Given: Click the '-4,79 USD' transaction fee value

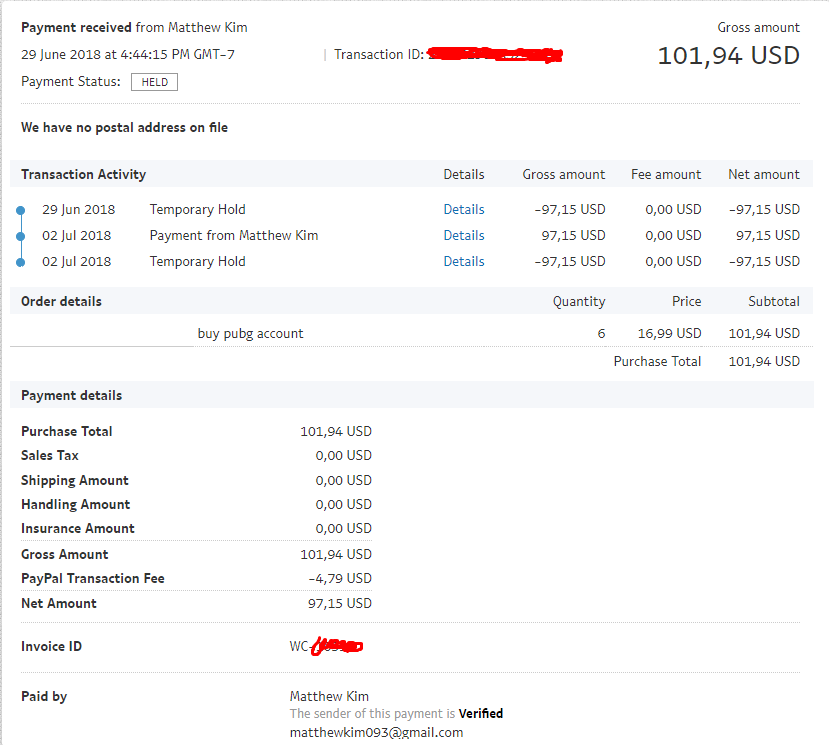Looking at the screenshot, I should pyautogui.click(x=340, y=578).
